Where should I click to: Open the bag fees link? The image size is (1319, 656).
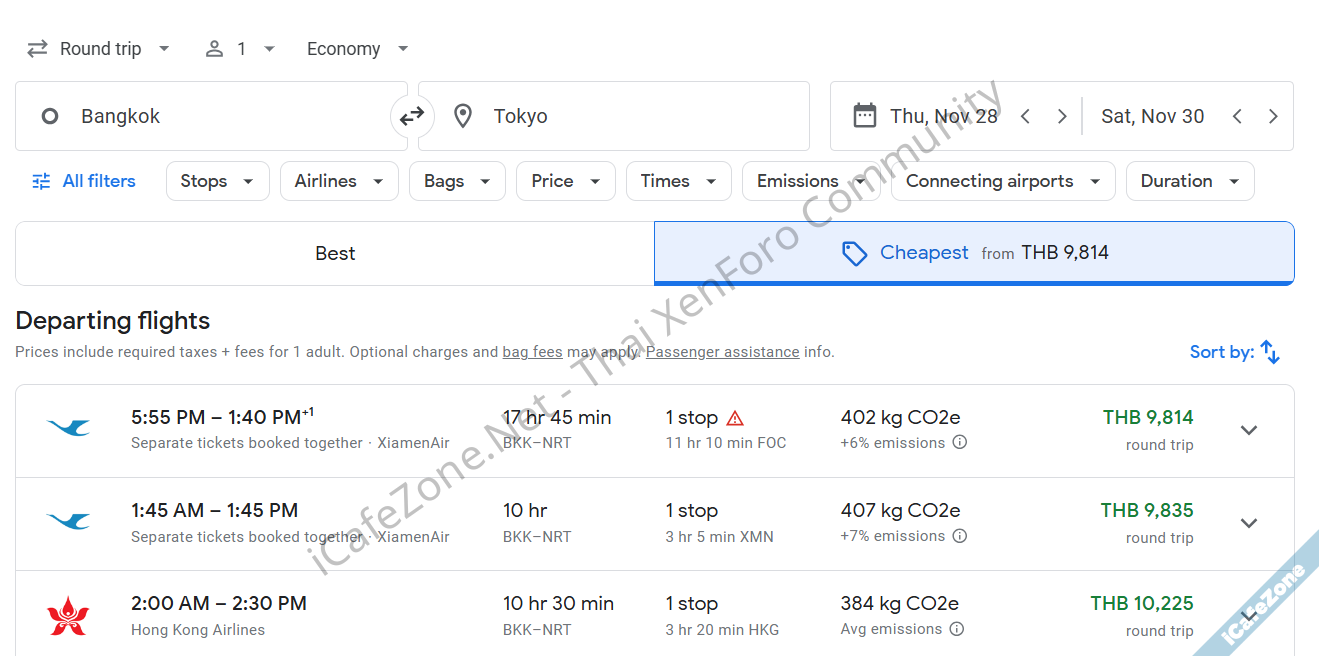click(x=532, y=352)
